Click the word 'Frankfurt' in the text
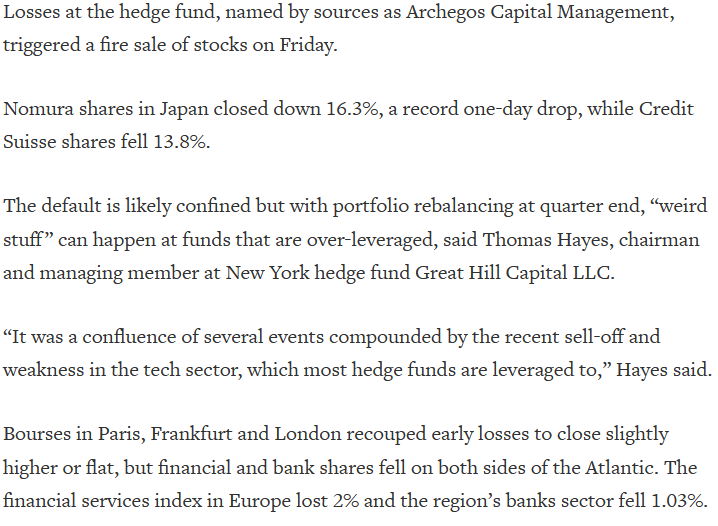This screenshot has width=718, height=526. pyautogui.click(x=191, y=434)
